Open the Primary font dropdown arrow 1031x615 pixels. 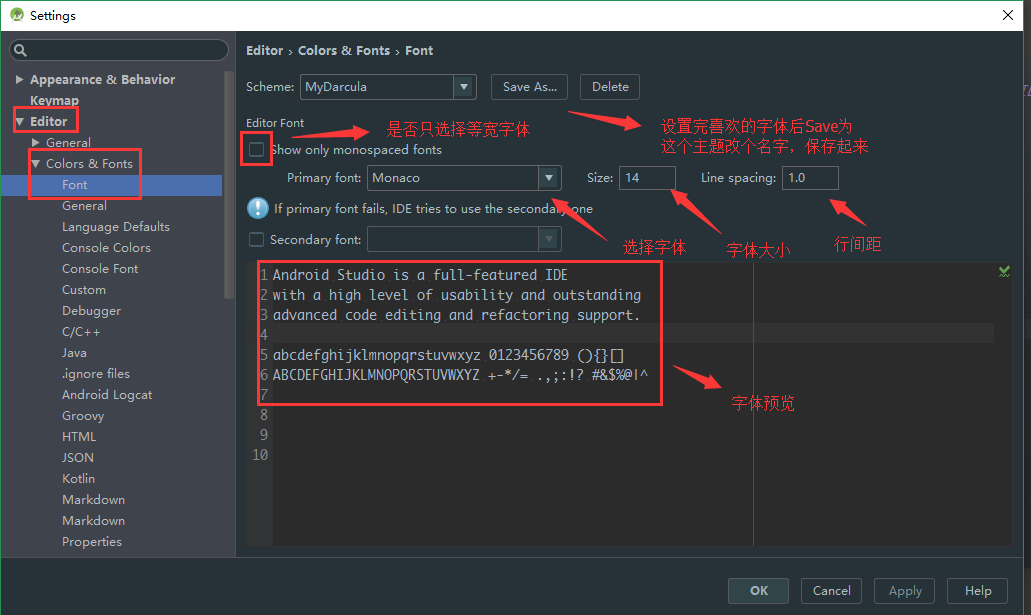coord(549,178)
